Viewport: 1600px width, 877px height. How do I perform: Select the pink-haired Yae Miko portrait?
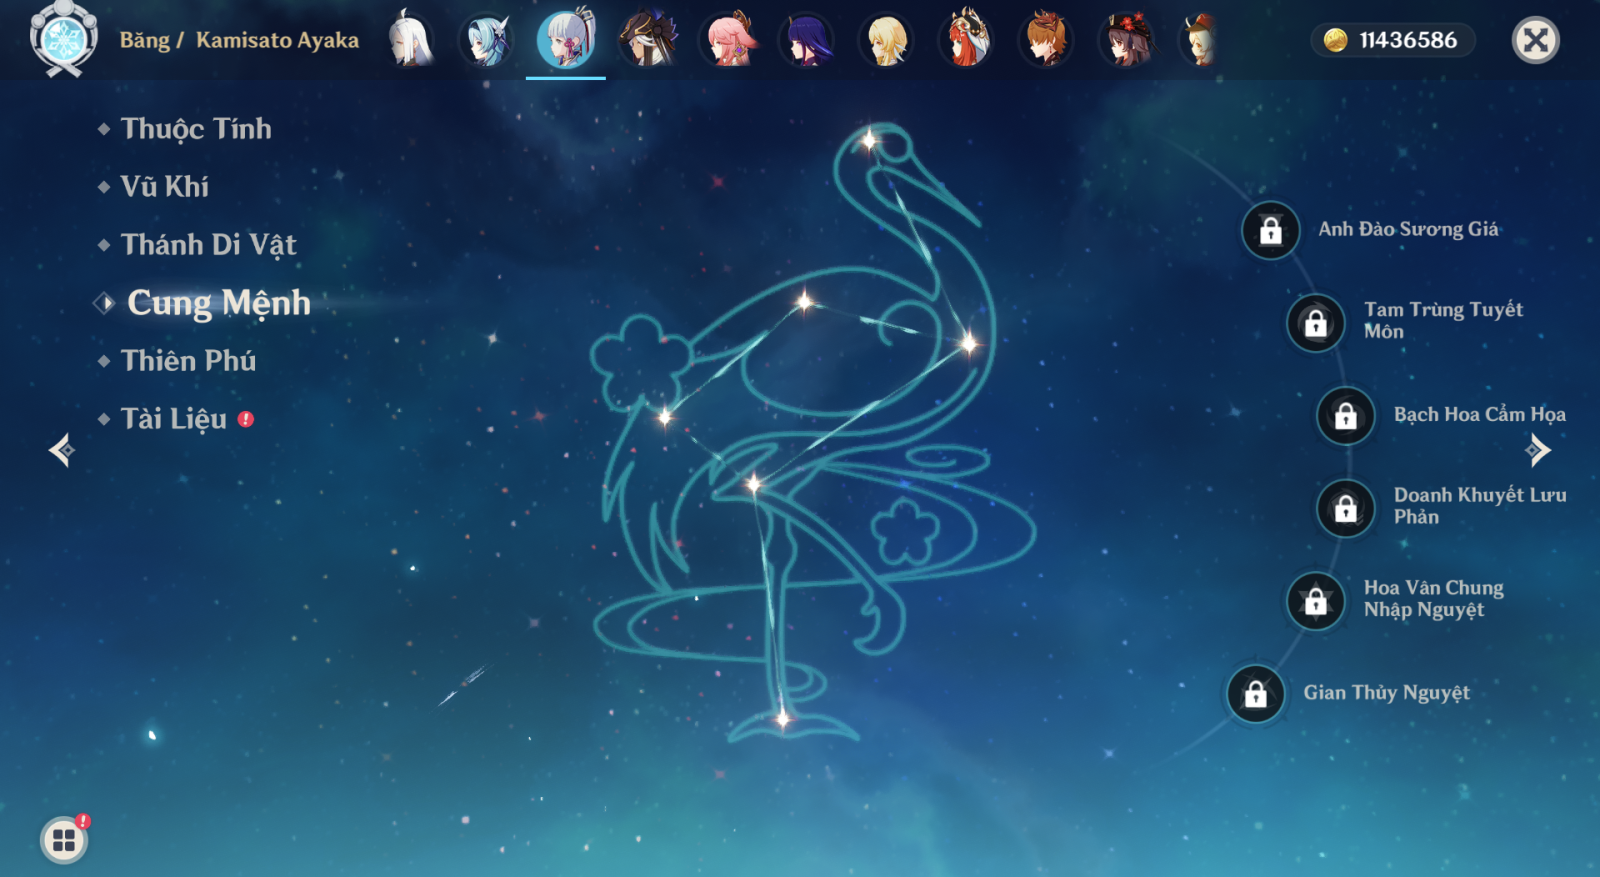click(x=728, y=40)
